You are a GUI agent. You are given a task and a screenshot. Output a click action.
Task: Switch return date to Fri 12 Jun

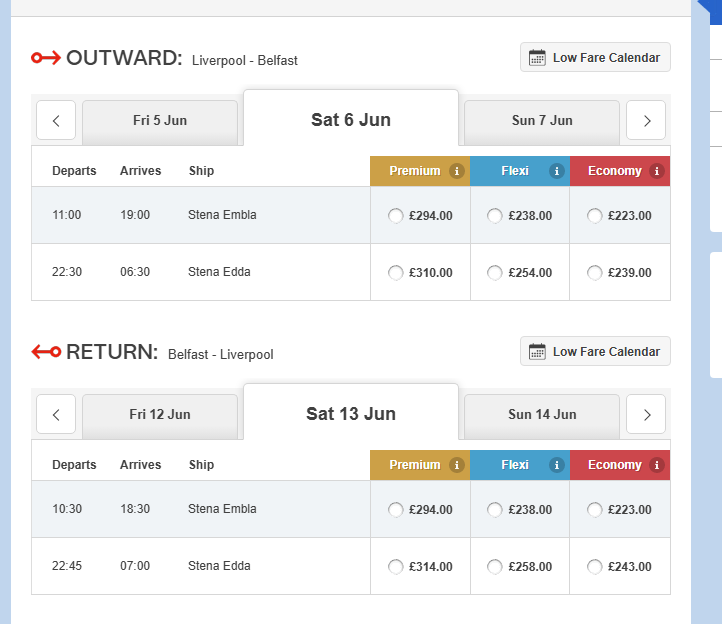160,415
